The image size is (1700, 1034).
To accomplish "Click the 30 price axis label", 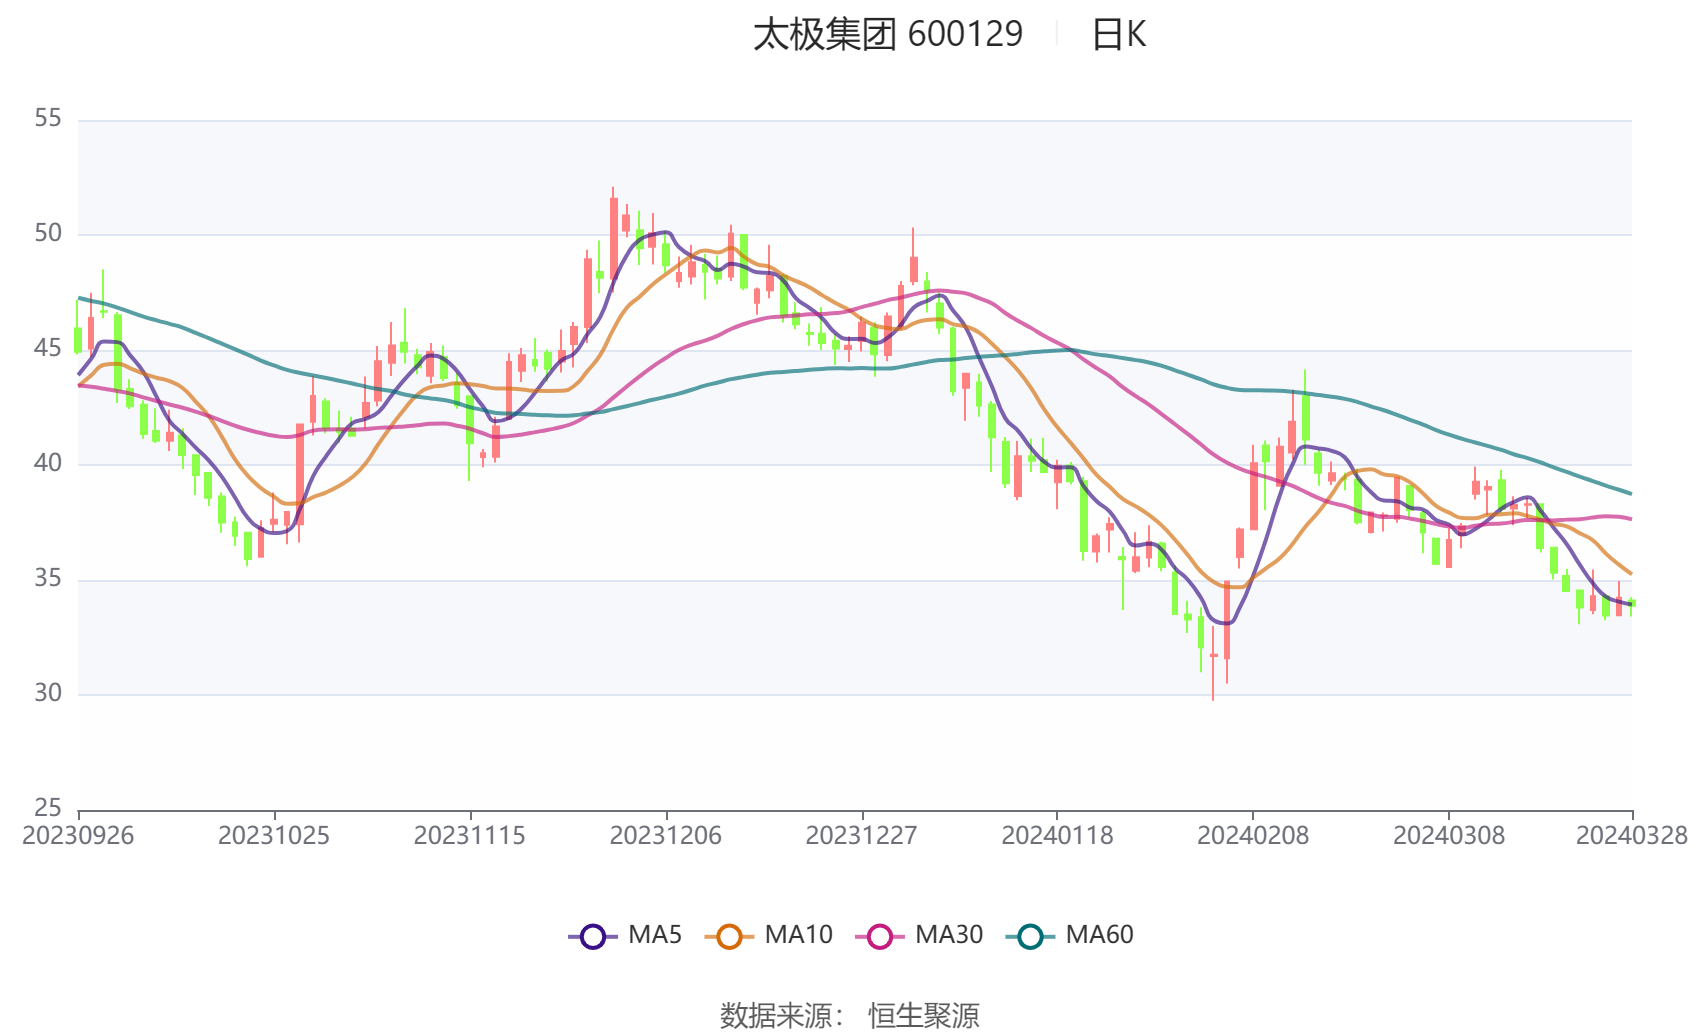I will (x=48, y=693).
